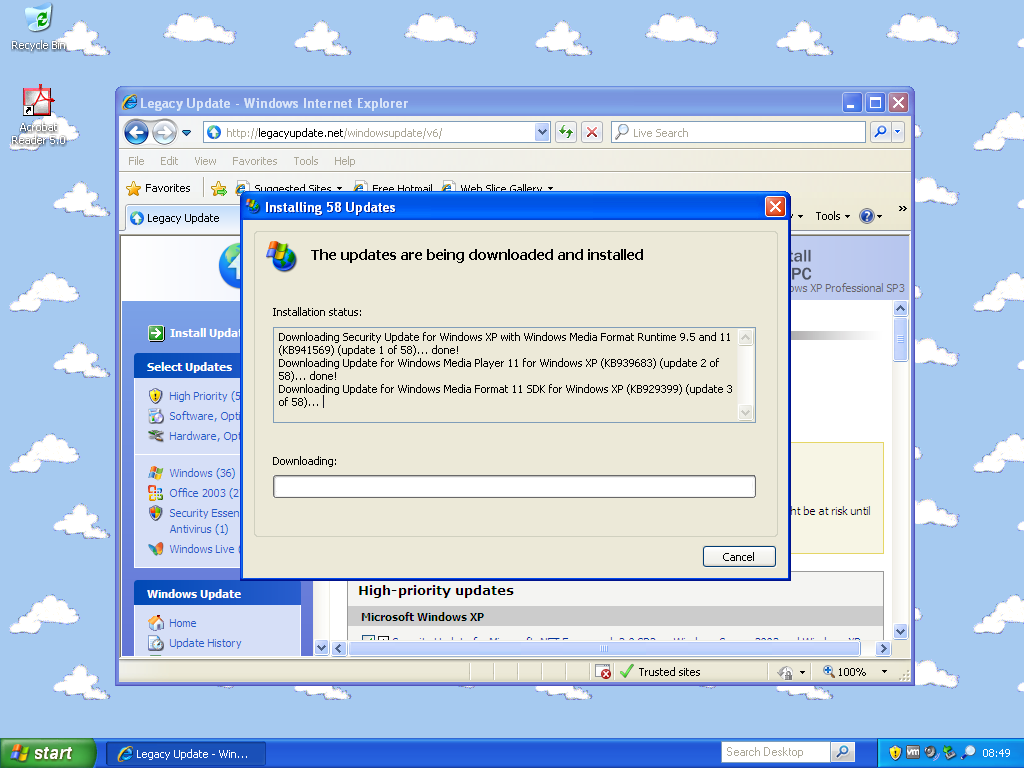
Task: Click the Add to Favorites Bar star icon
Action: (219, 189)
